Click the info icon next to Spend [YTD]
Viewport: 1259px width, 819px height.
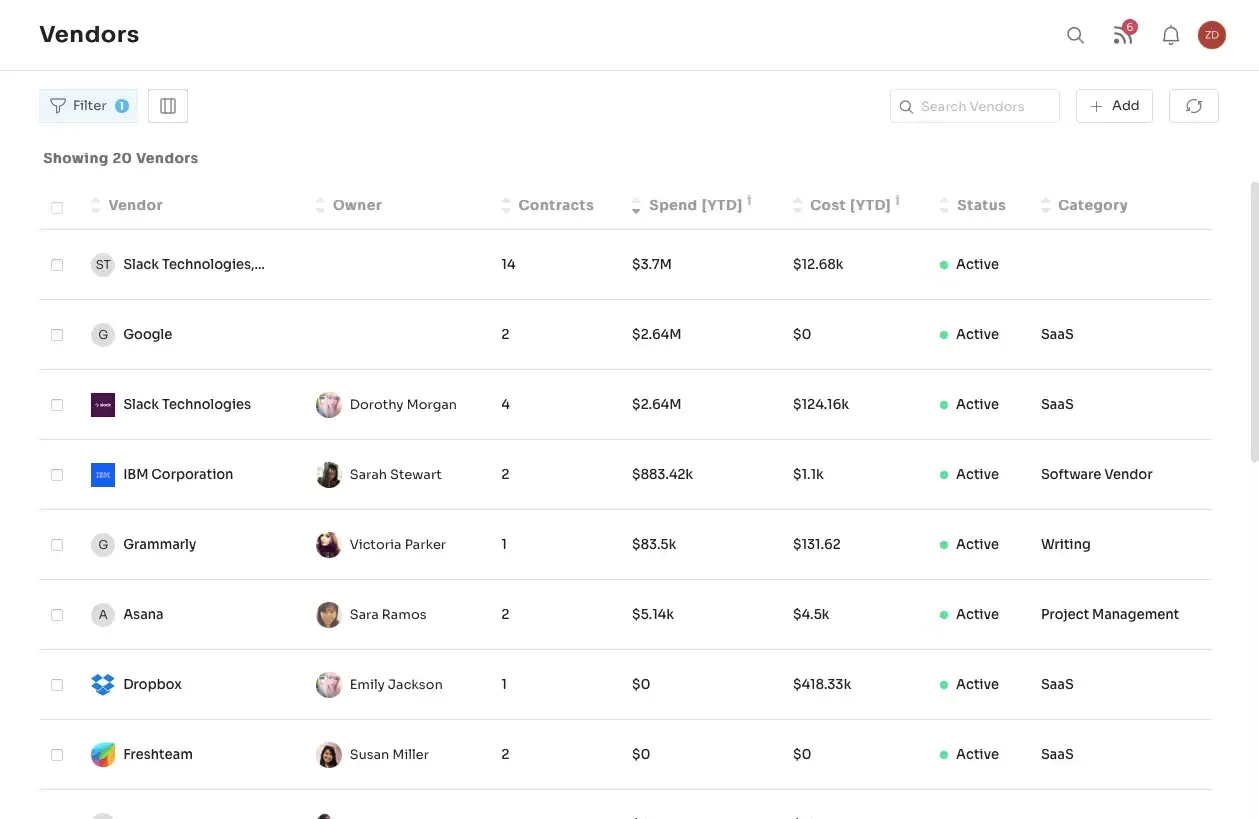pos(749,200)
